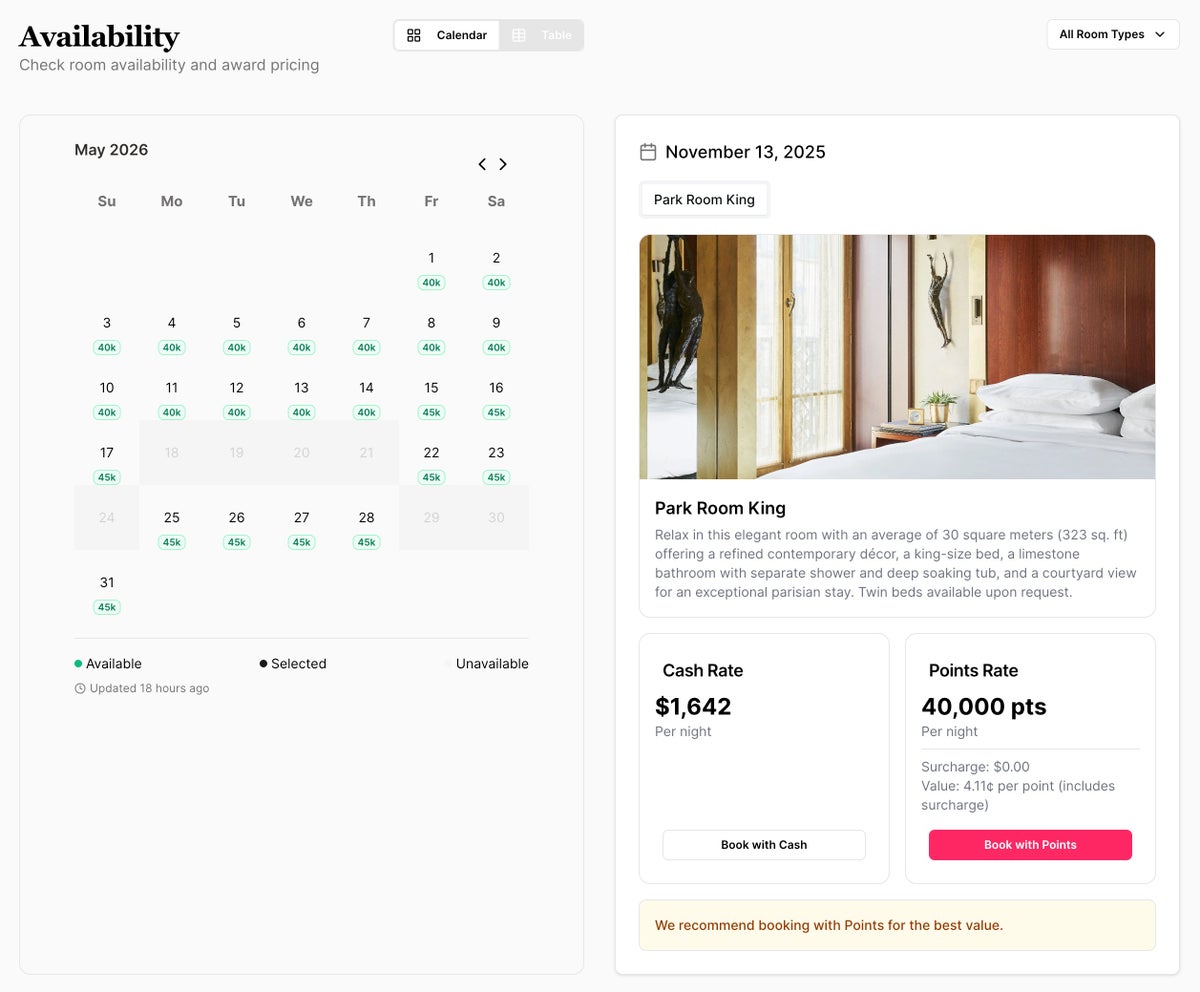This screenshot has height=992, width=1200.
Task: Select the Park Room King chip
Action: (x=704, y=199)
